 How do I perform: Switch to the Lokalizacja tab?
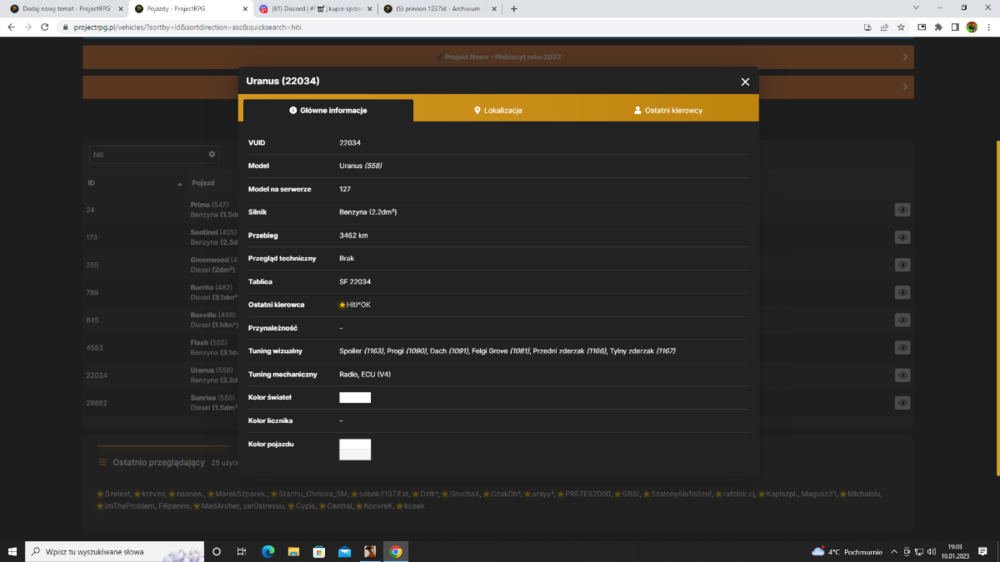click(498, 110)
